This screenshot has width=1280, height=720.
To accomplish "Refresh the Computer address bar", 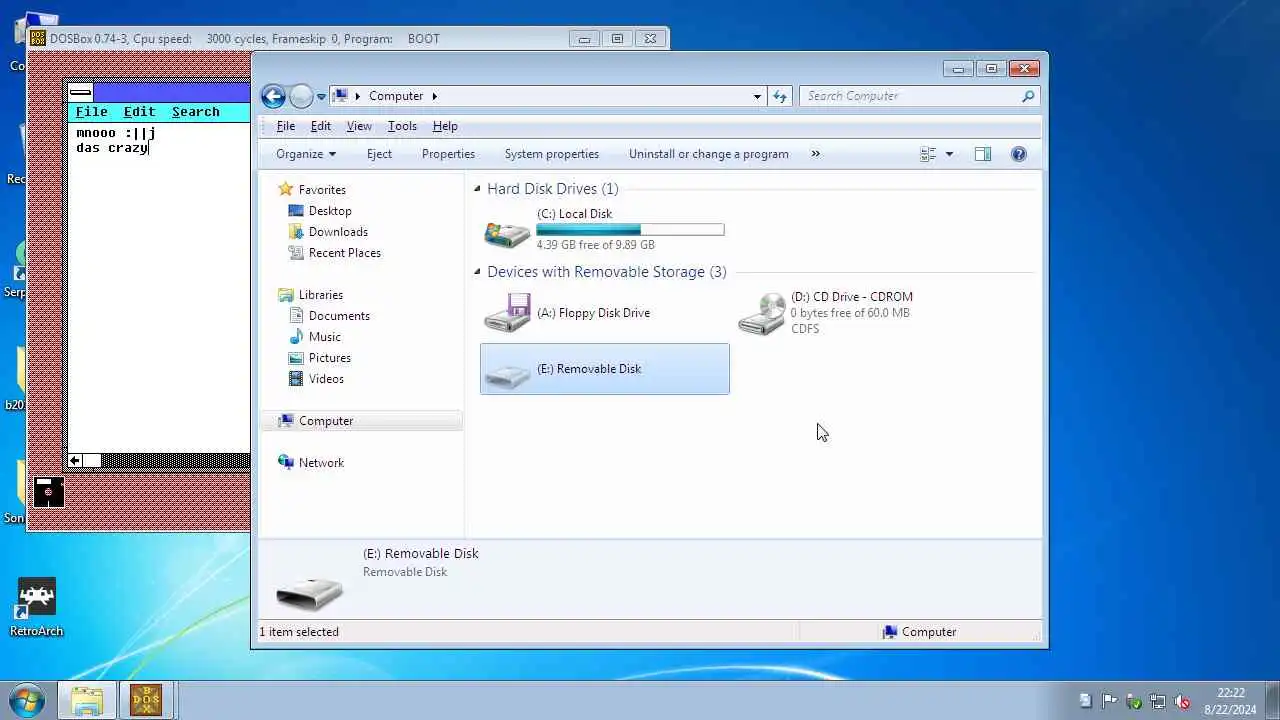I will pyautogui.click(x=780, y=96).
